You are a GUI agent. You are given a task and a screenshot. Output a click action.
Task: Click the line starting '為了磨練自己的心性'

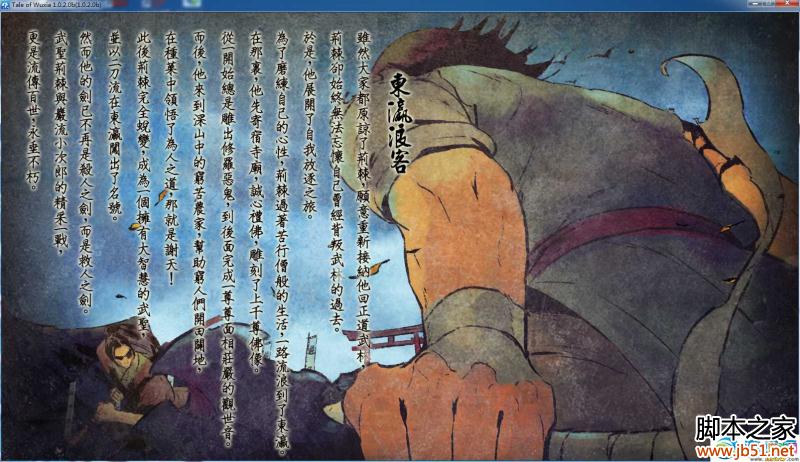282,243
